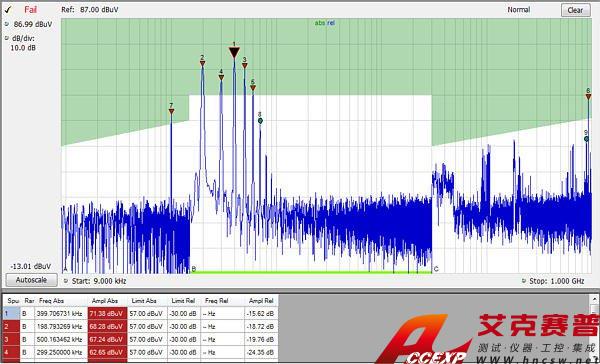Viewport: 600px width, 364px height.
Task: Click the Clear button
Action: [x=576, y=10]
